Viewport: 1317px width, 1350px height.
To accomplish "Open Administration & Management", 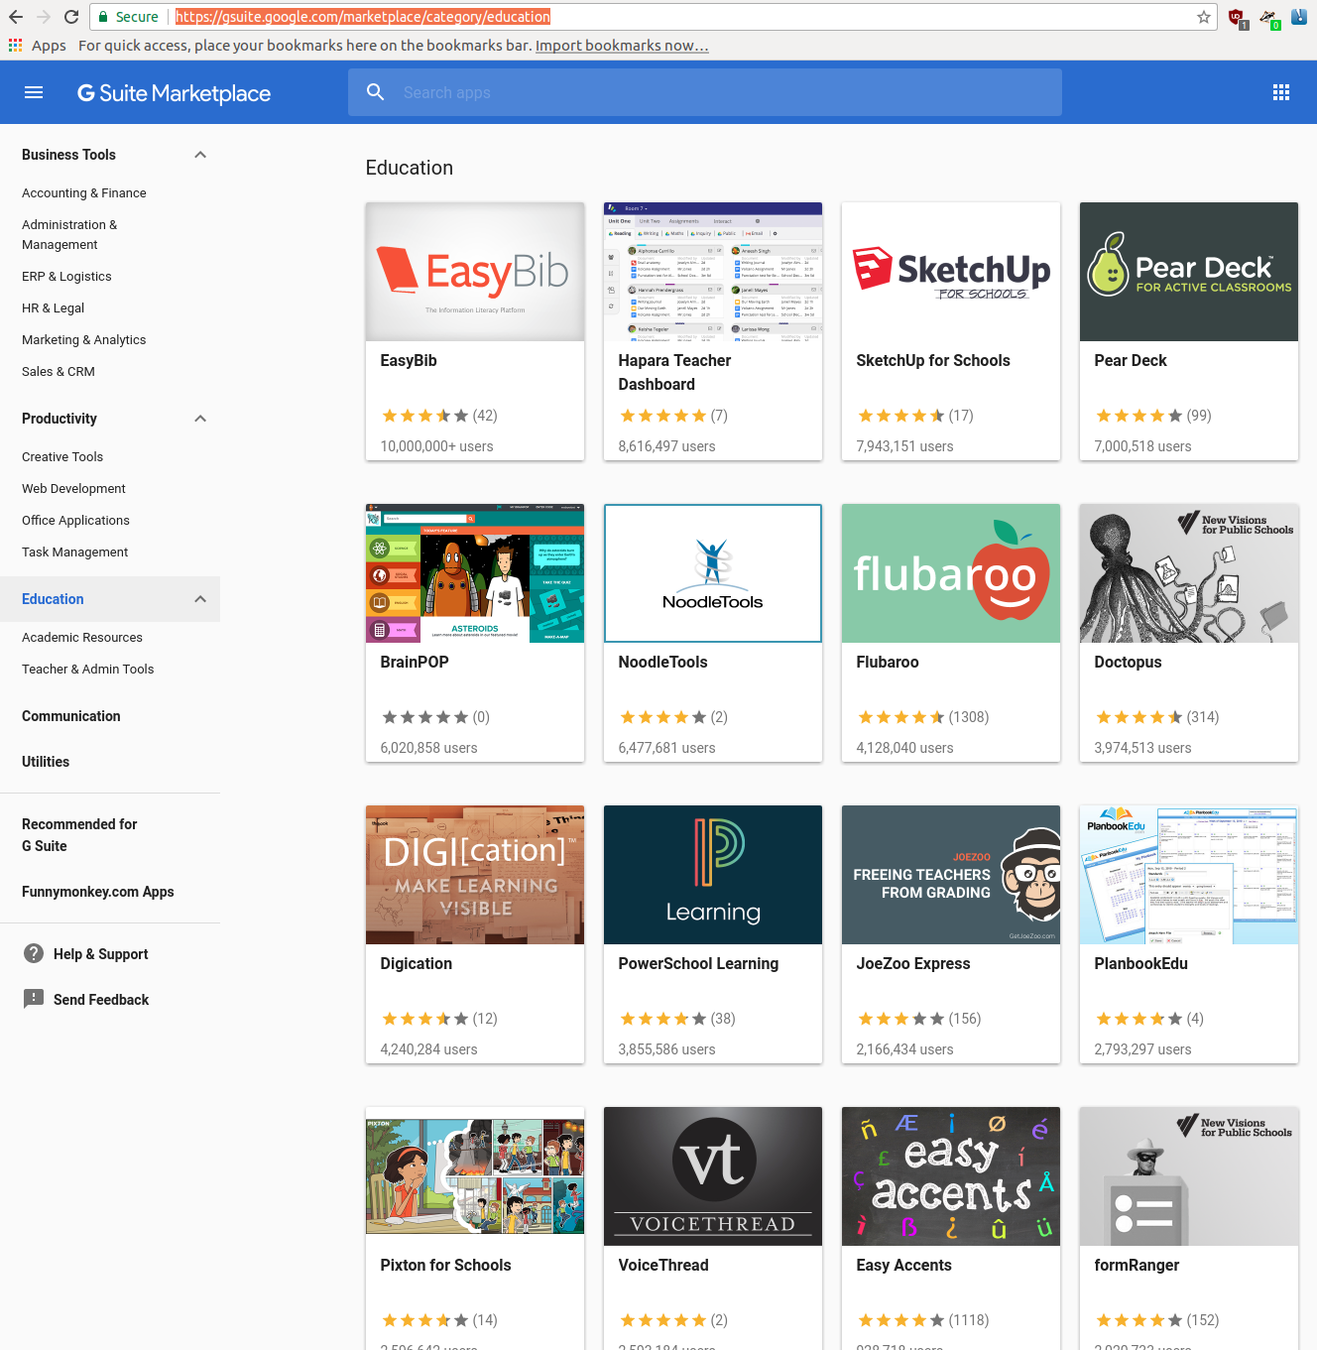I will pos(70,234).
